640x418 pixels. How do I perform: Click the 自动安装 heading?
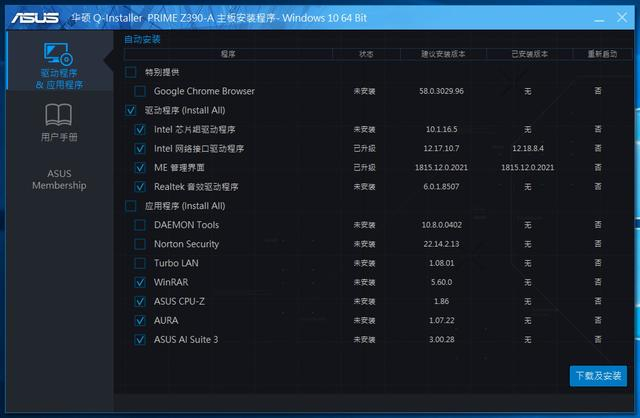click(142, 40)
